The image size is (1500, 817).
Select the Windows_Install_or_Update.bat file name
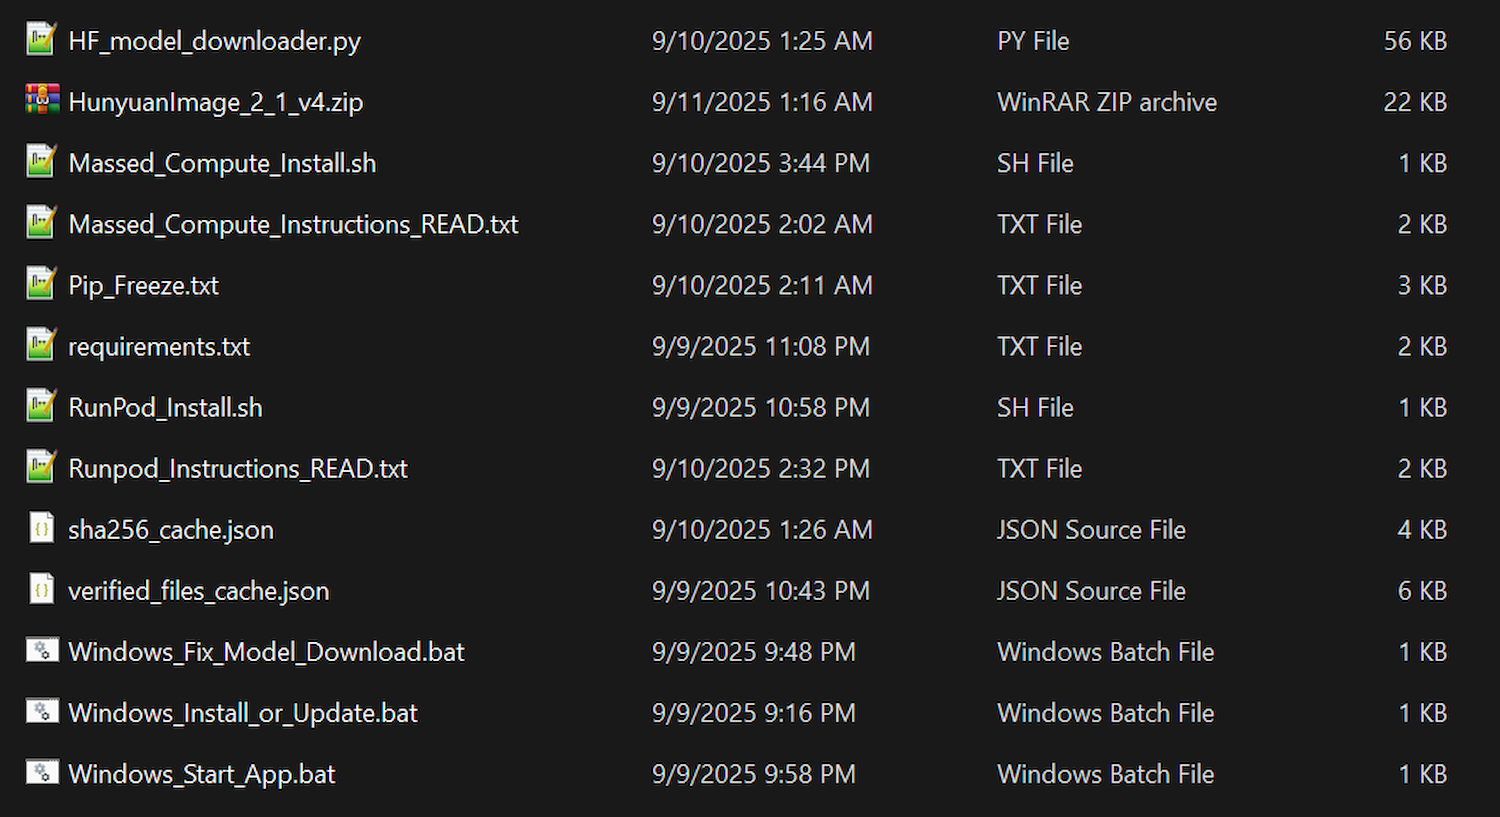[243, 713]
